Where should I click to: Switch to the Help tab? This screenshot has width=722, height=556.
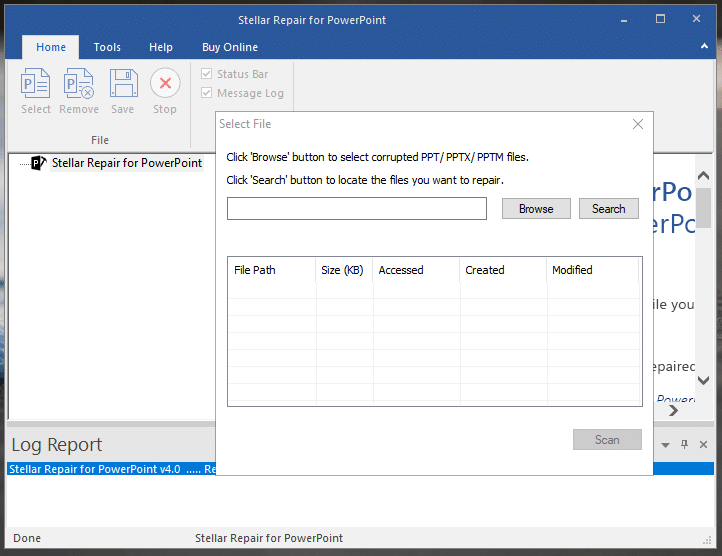tap(161, 47)
